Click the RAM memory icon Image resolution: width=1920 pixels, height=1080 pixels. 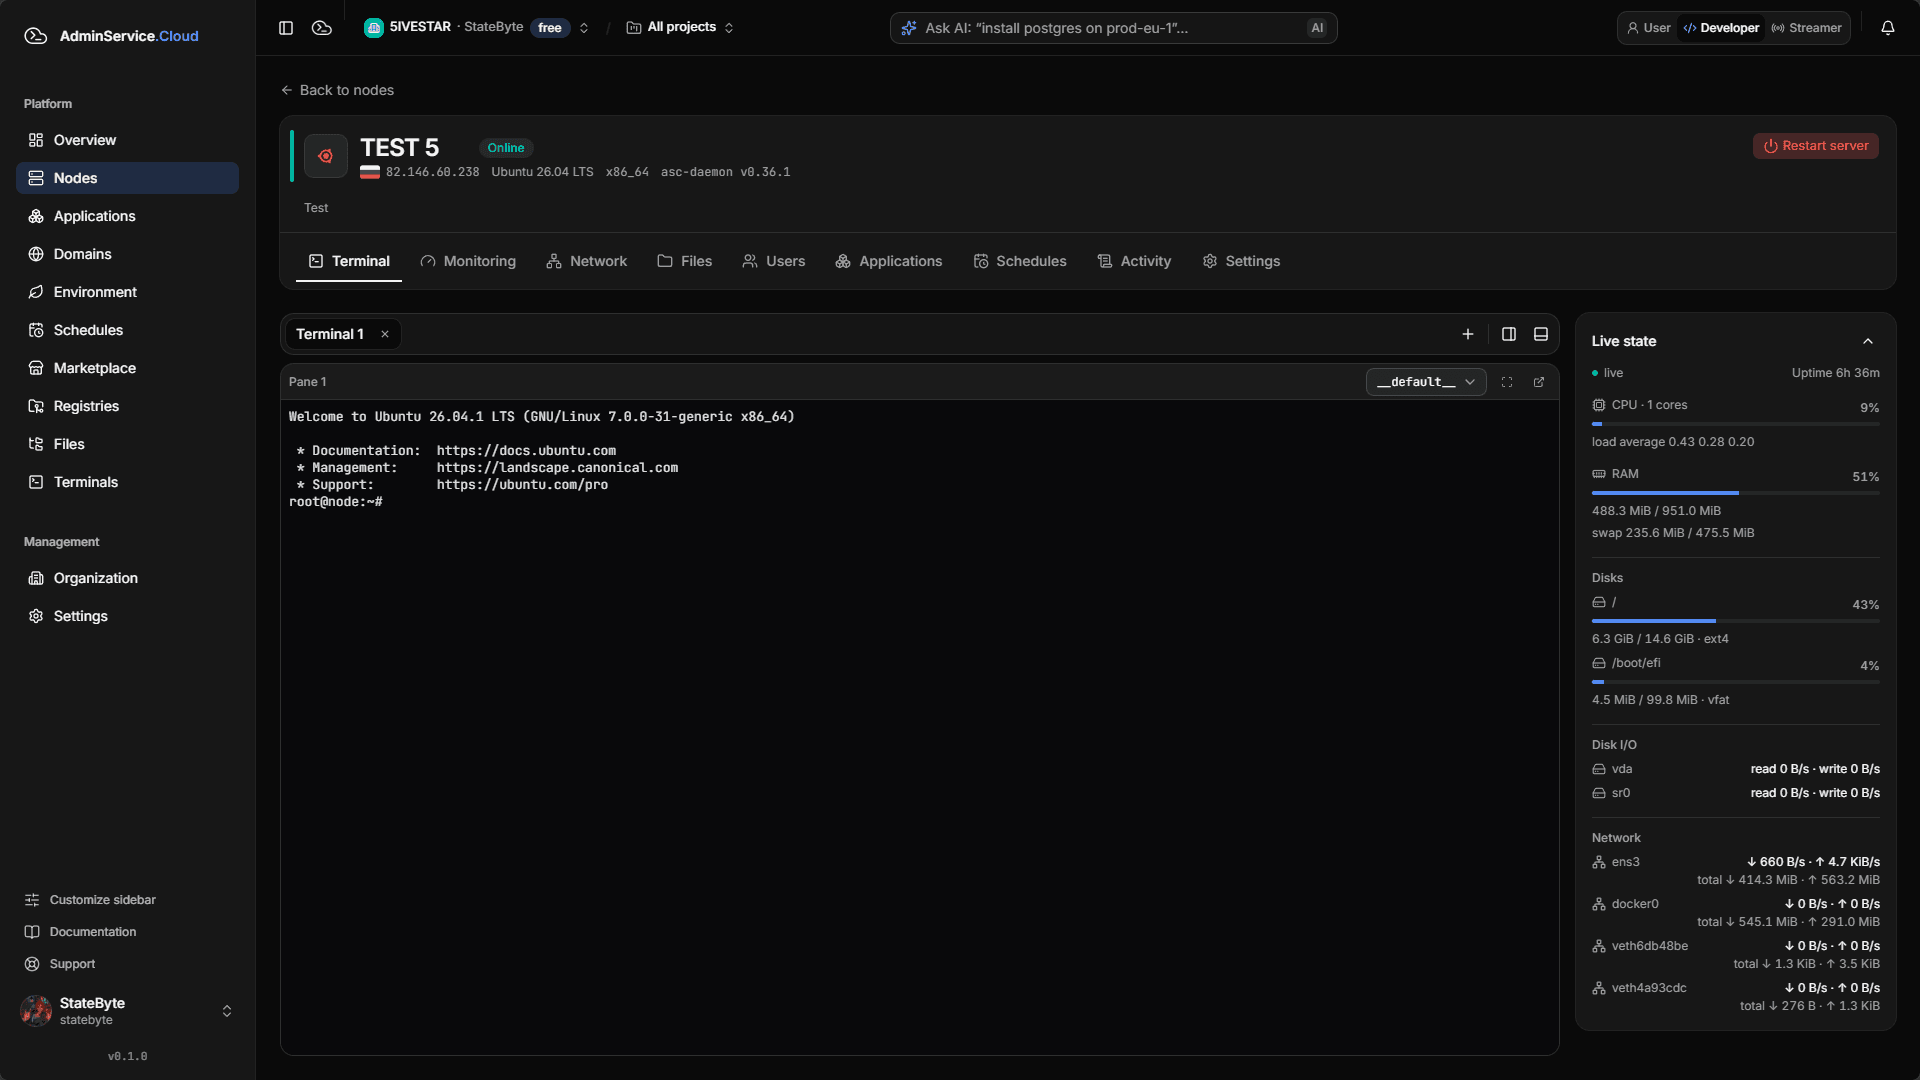point(1599,474)
